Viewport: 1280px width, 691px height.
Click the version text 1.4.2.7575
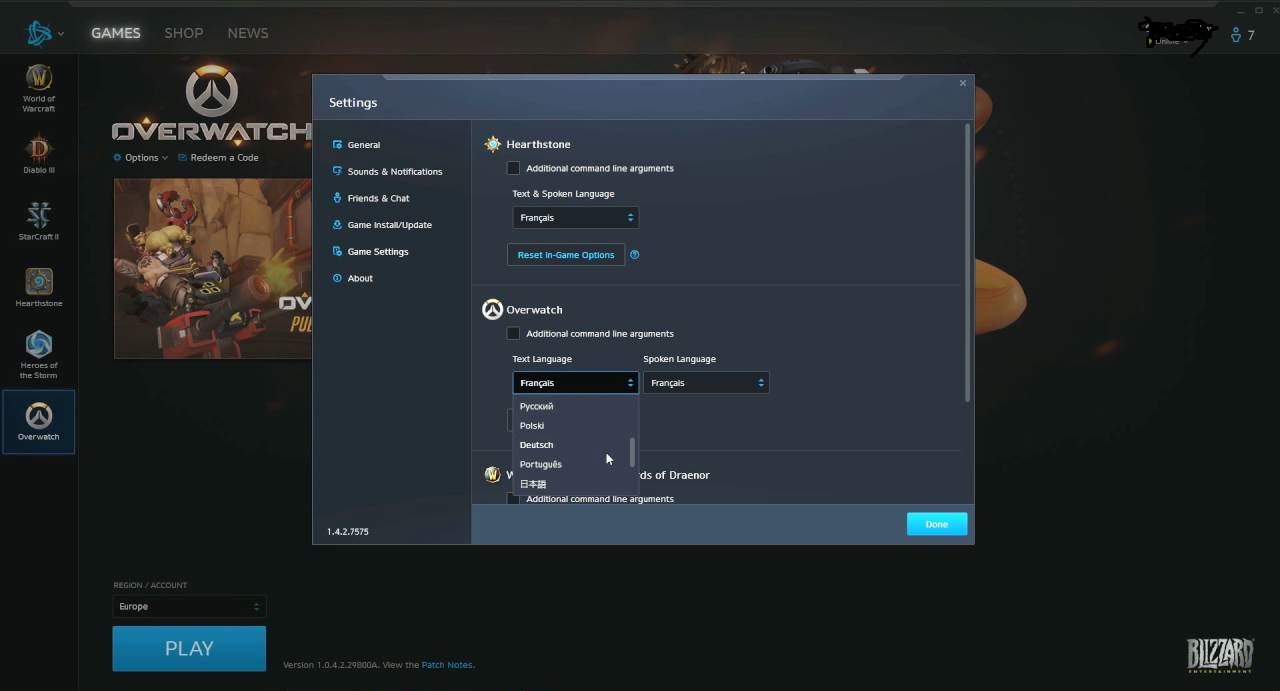coord(348,532)
